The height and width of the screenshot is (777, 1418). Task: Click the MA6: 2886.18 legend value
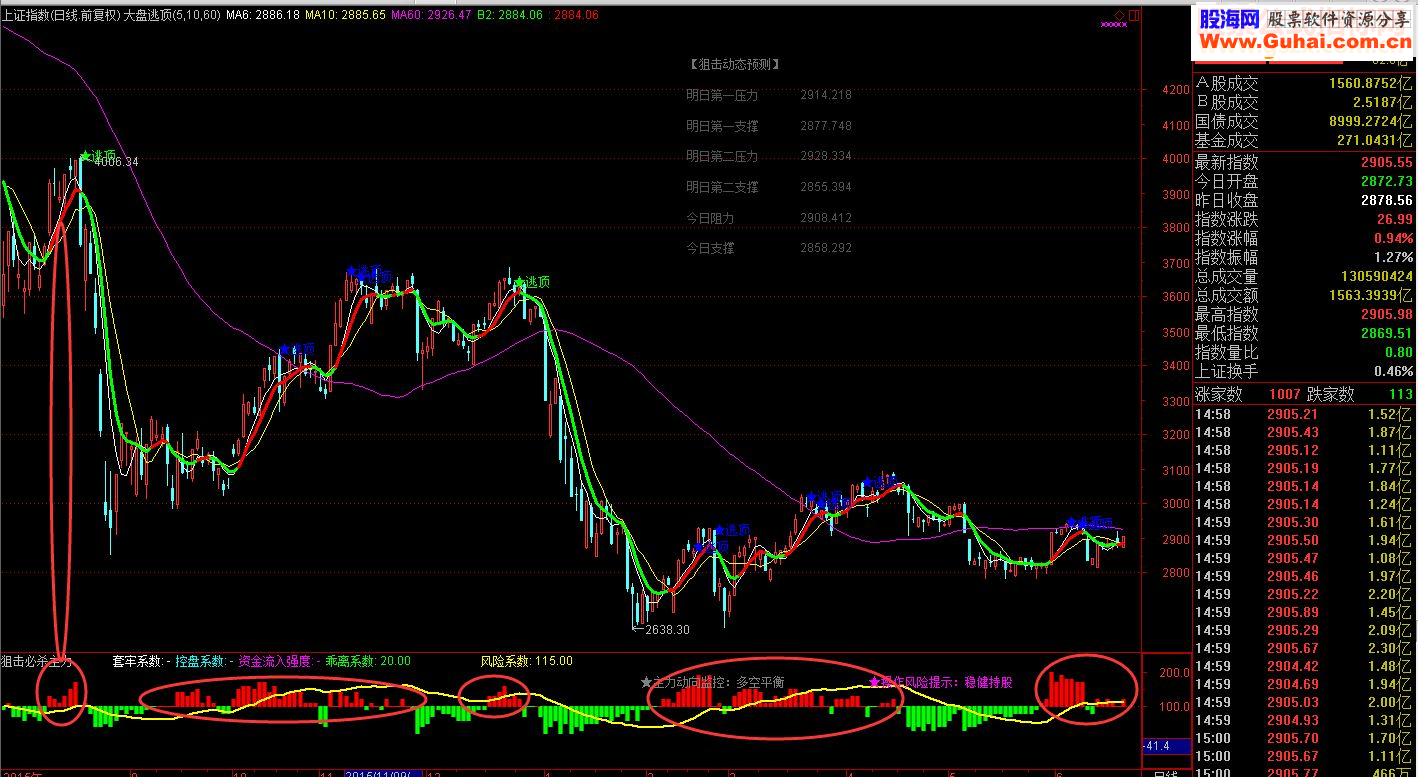pos(263,15)
